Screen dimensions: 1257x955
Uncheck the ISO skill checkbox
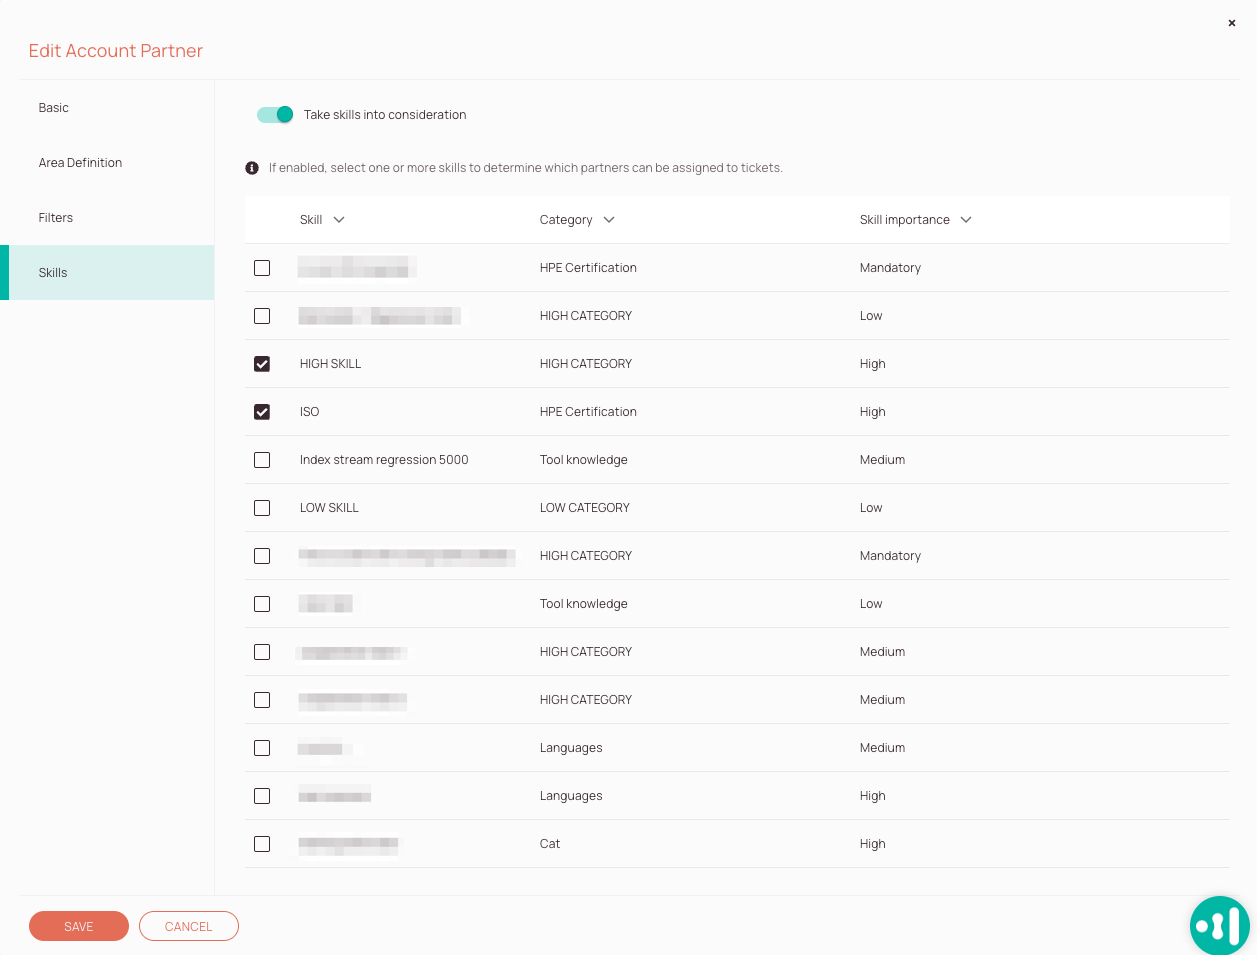(x=262, y=412)
